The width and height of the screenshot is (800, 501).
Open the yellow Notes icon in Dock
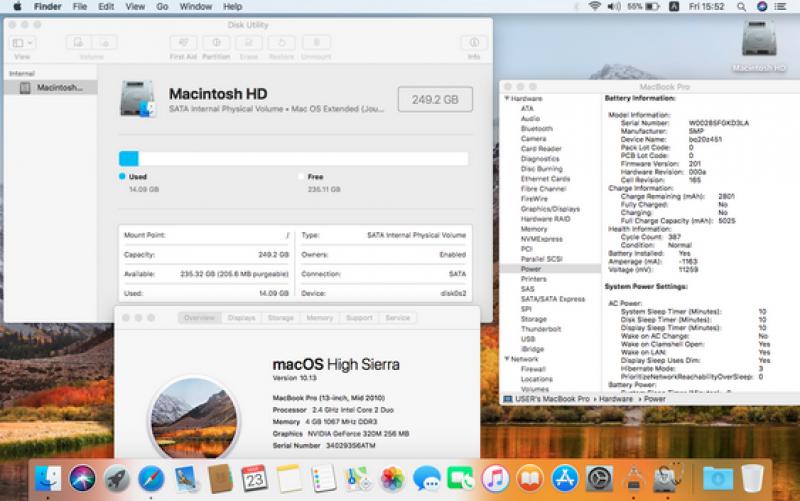289,479
